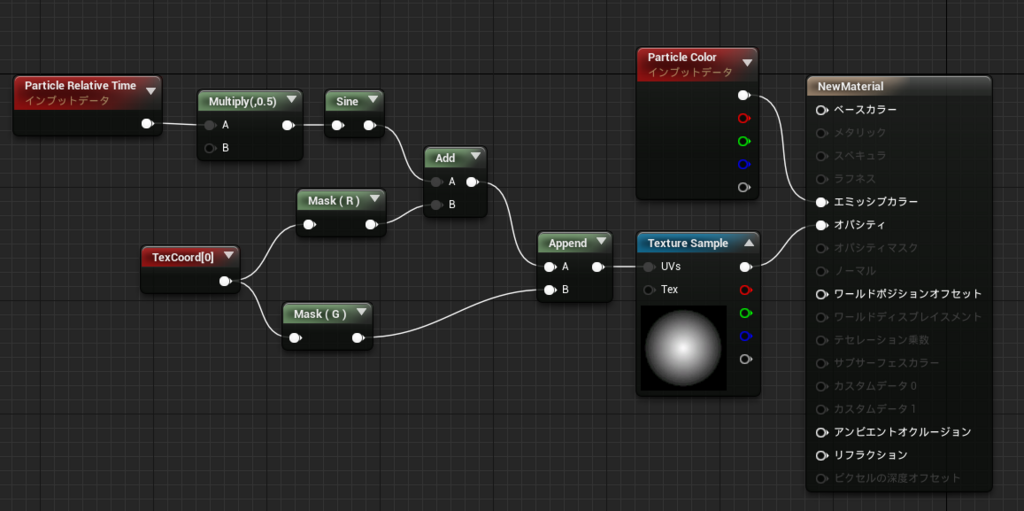Click Append node input pin A

[550, 267]
